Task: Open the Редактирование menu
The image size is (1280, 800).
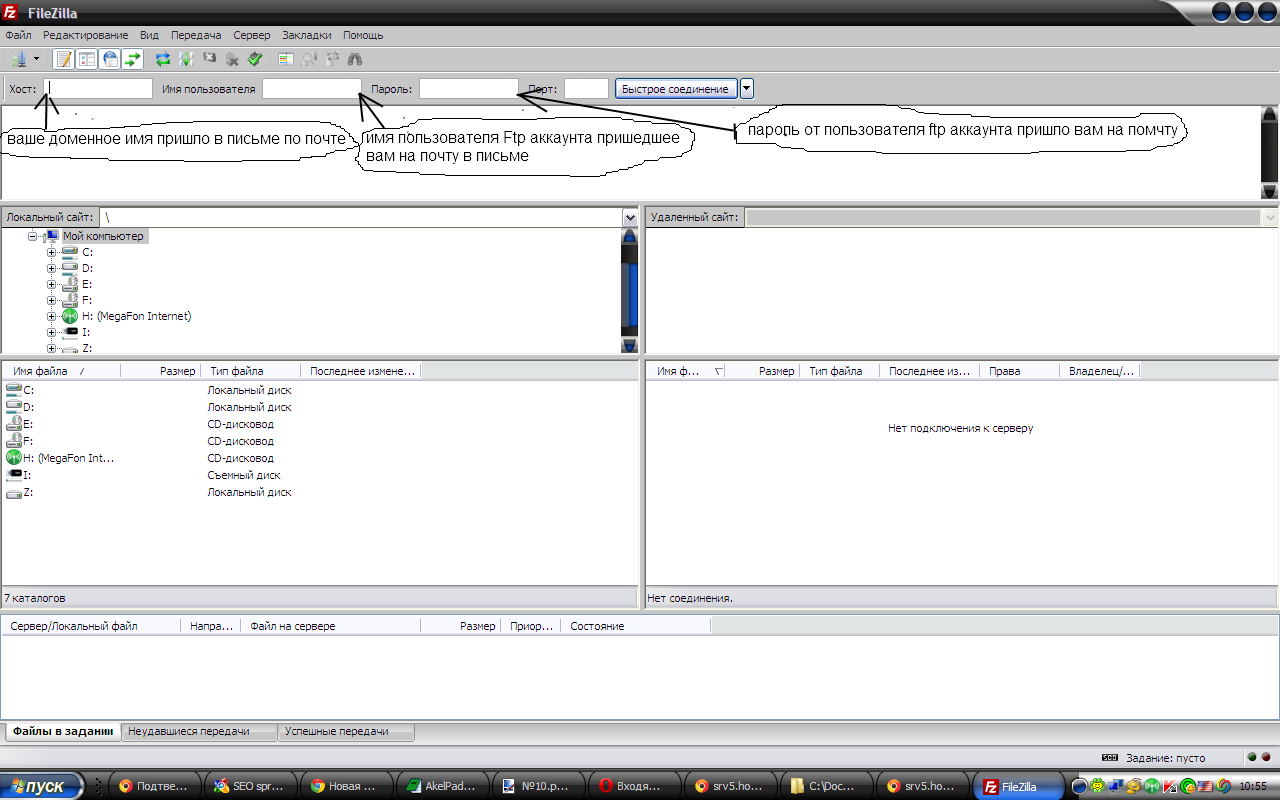Action: (85, 35)
